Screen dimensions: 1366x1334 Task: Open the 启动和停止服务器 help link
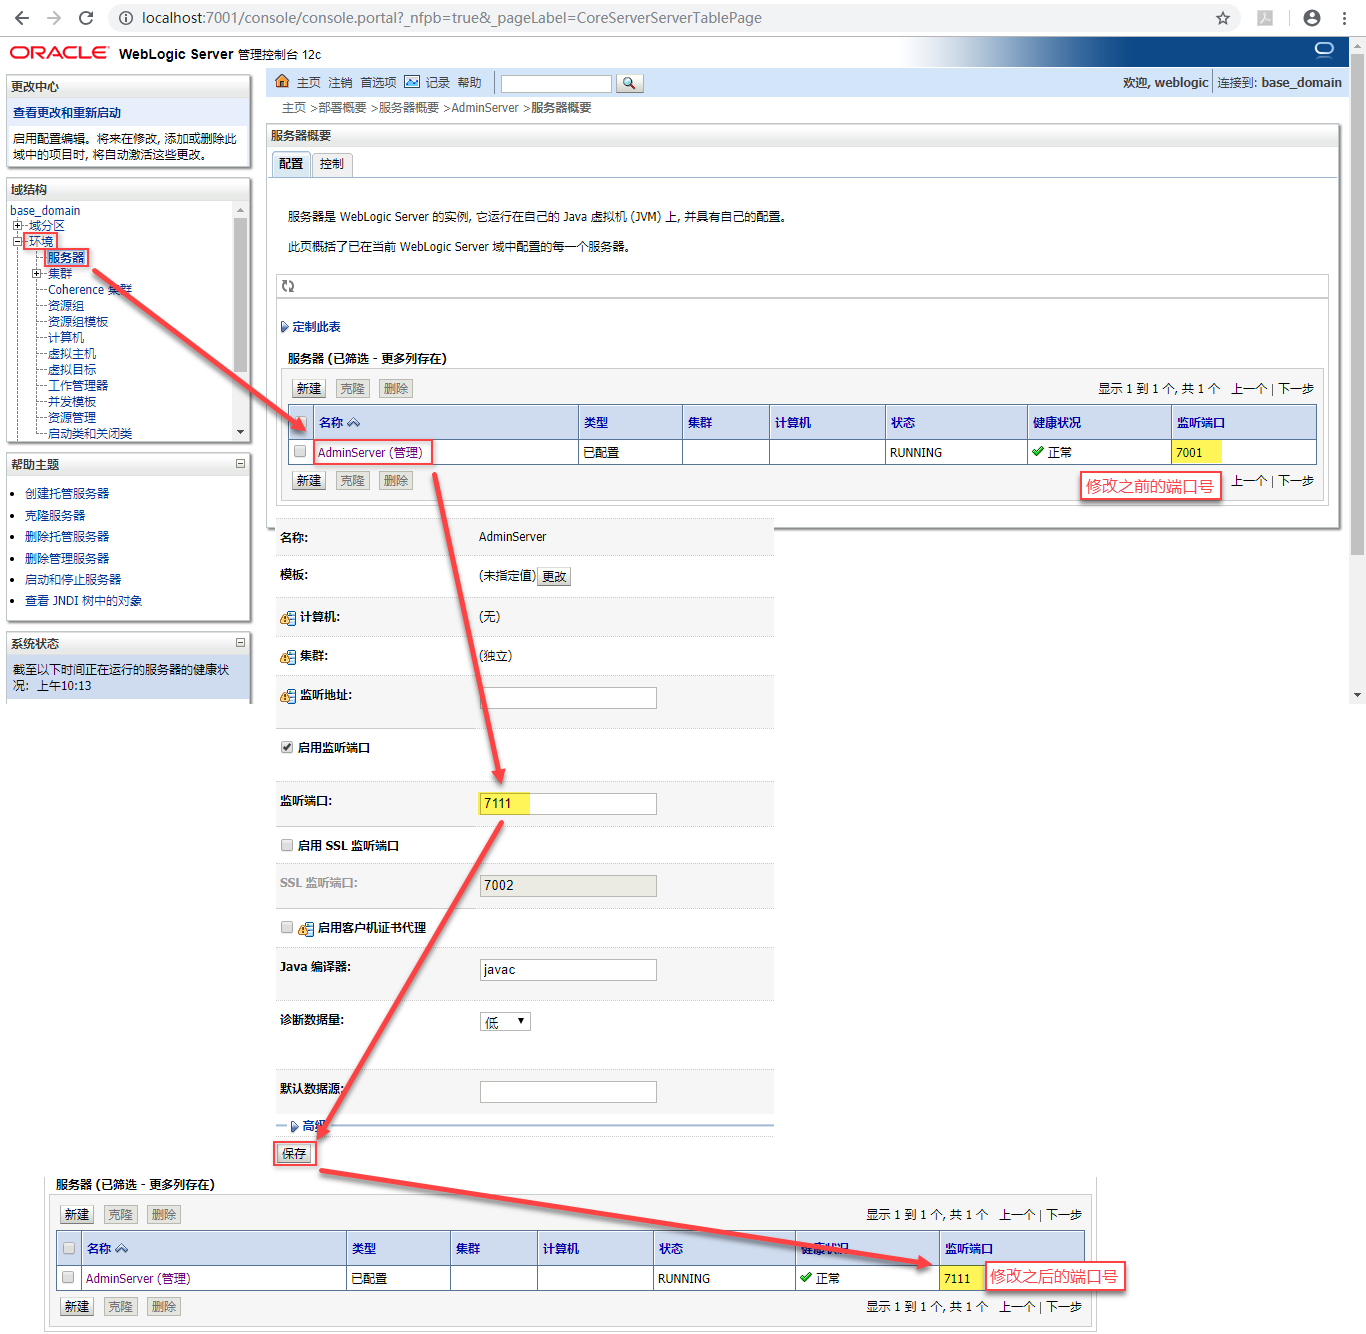[x=73, y=580]
